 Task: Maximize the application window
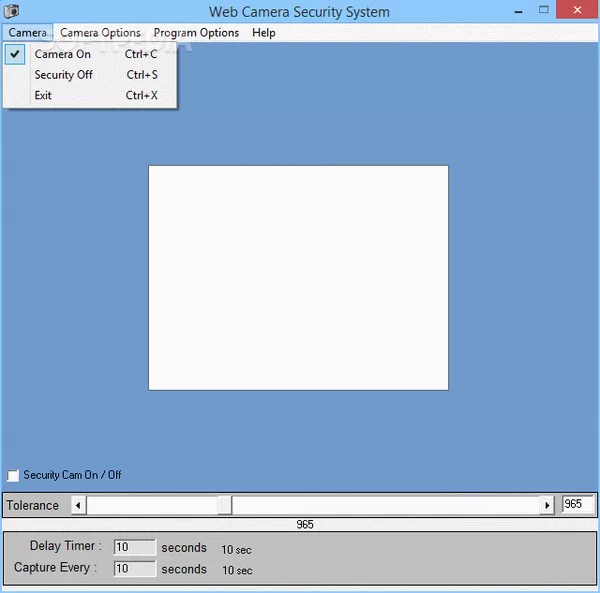click(x=543, y=11)
